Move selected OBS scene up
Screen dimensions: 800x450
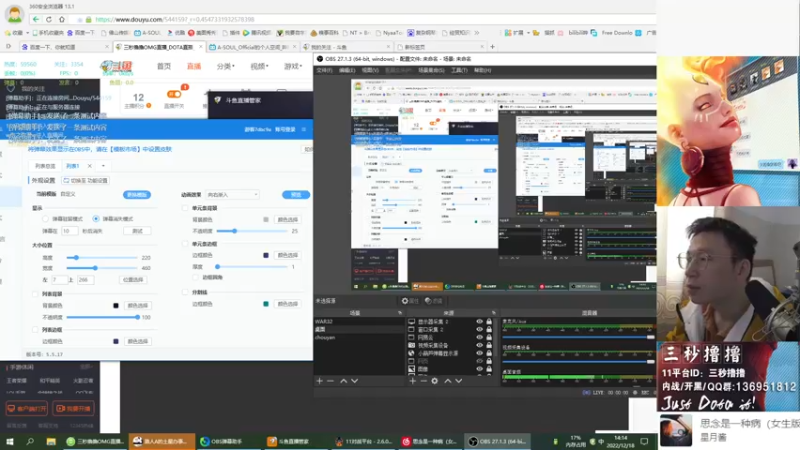click(x=343, y=381)
